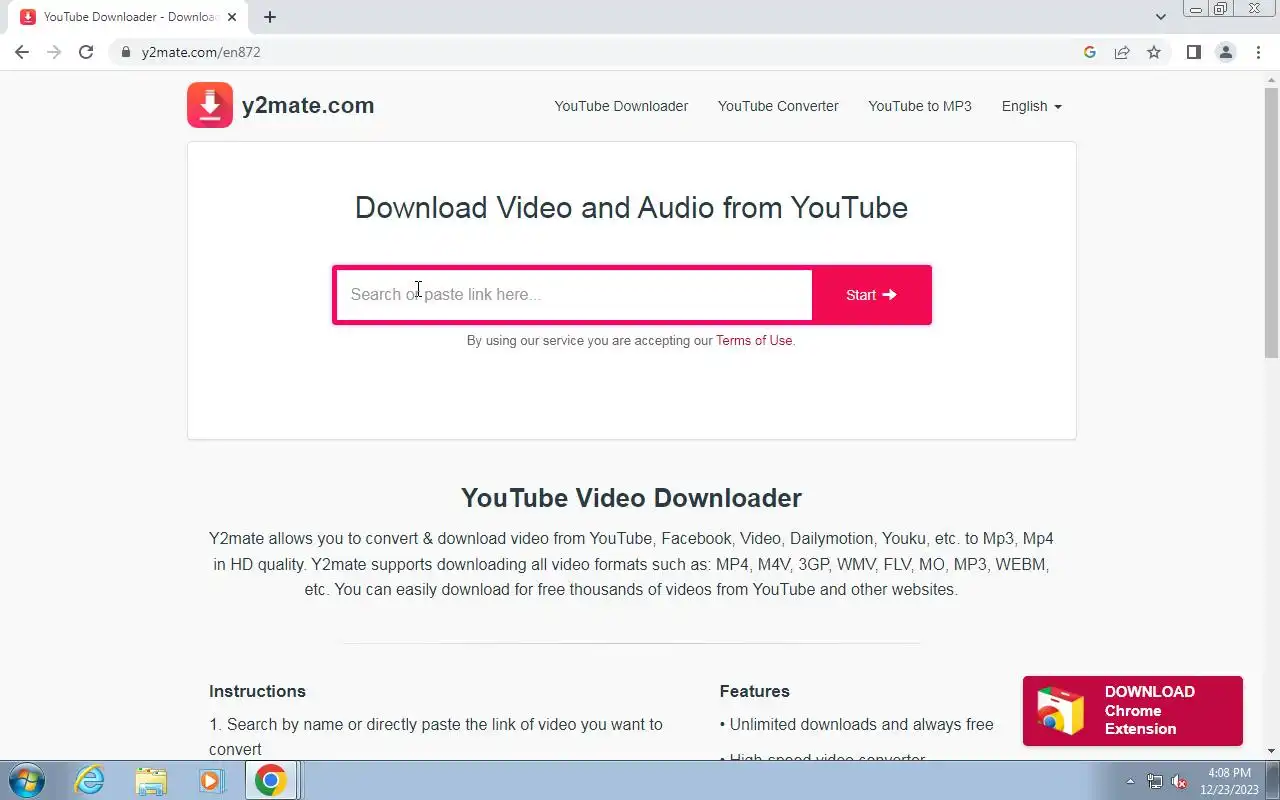The image size is (1280, 800).
Task: Click the muted volume tray icon
Action: (x=1180, y=781)
